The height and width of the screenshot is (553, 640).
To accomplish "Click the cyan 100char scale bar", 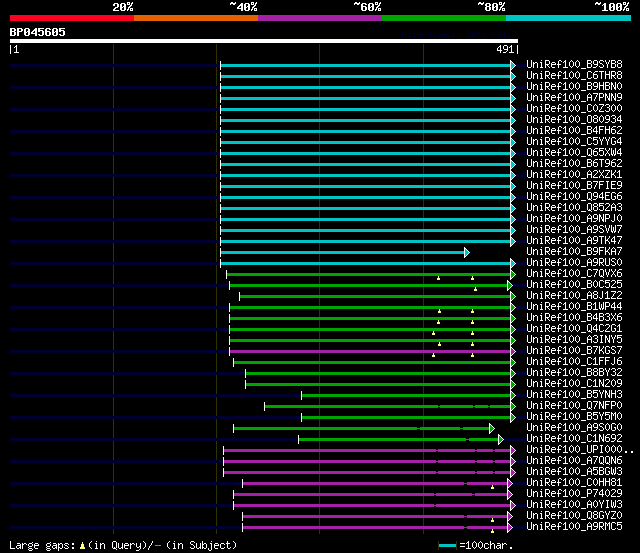I will pos(447,546).
